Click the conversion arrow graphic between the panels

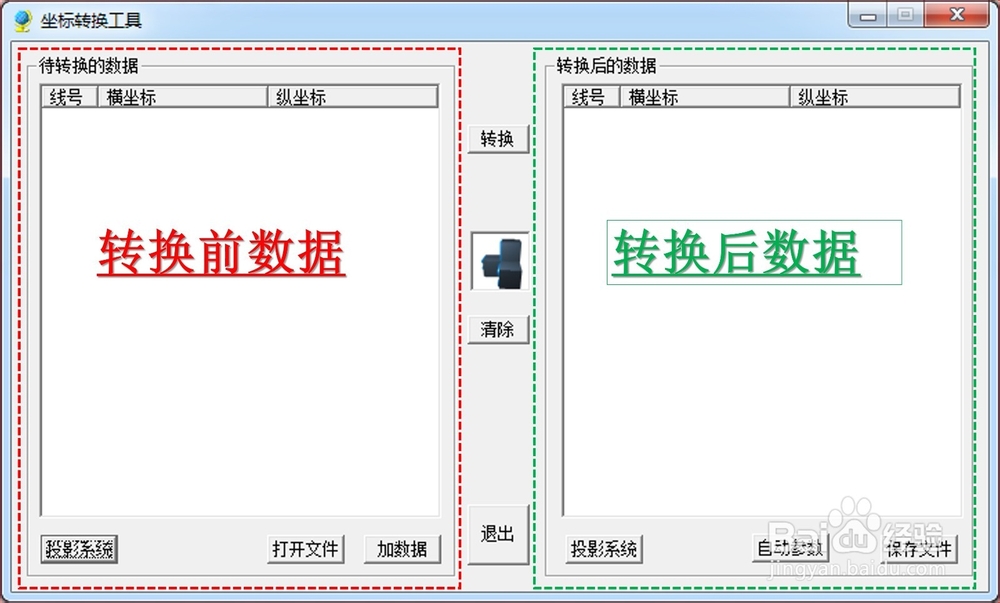[498, 261]
